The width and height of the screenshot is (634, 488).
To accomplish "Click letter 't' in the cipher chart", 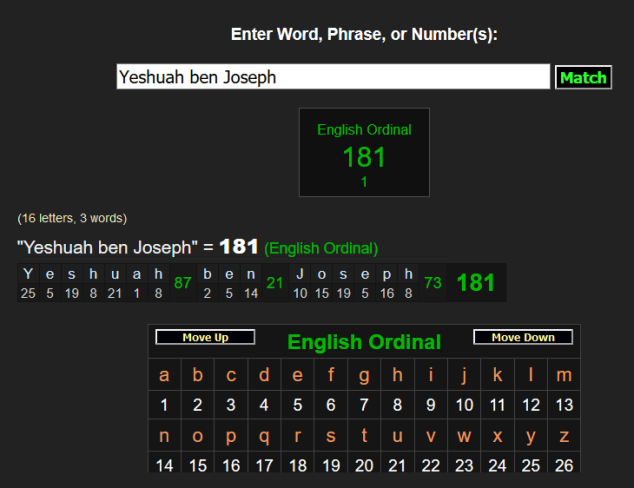I will (364, 436).
